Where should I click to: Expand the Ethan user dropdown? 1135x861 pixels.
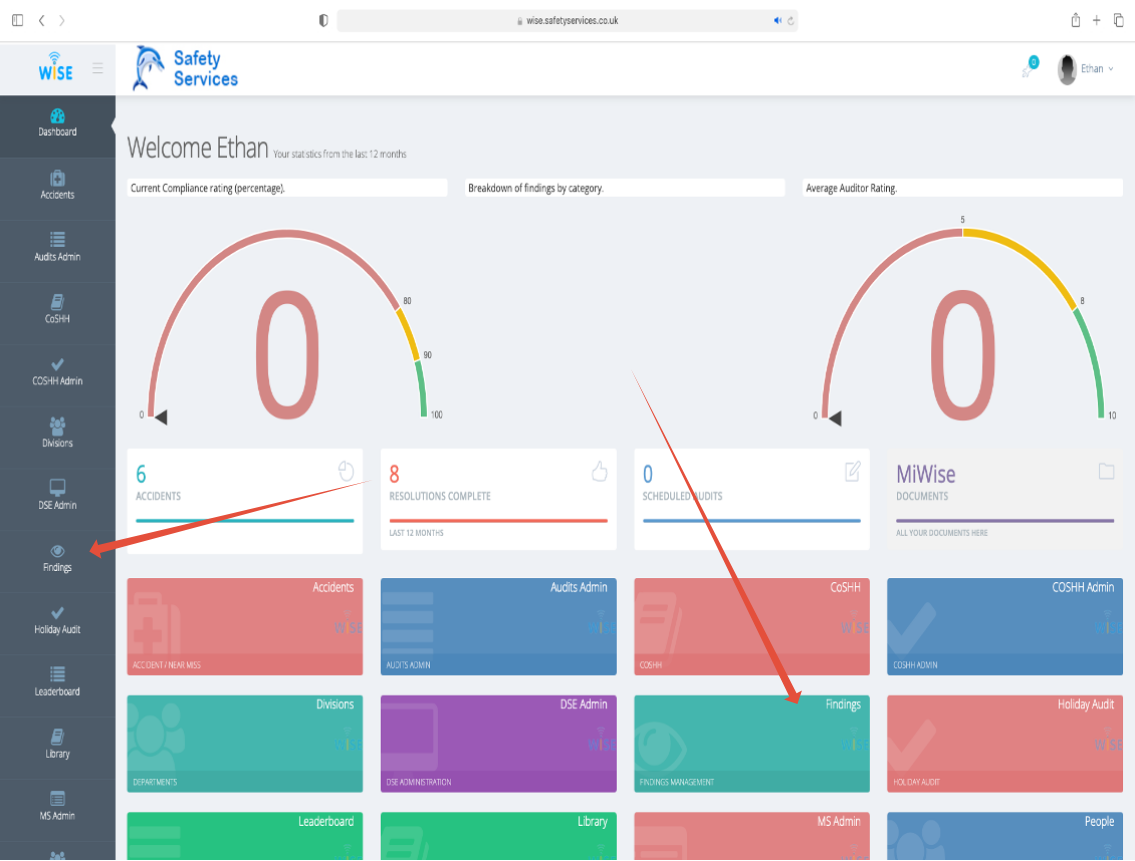[x=1097, y=69]
